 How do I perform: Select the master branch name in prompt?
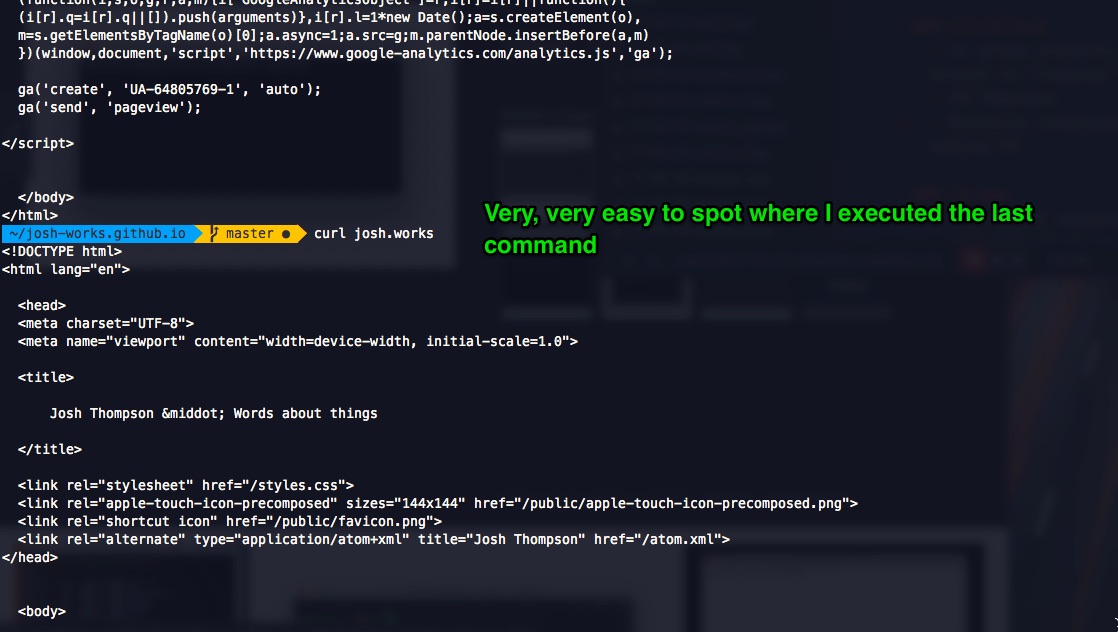pos(250,233)
